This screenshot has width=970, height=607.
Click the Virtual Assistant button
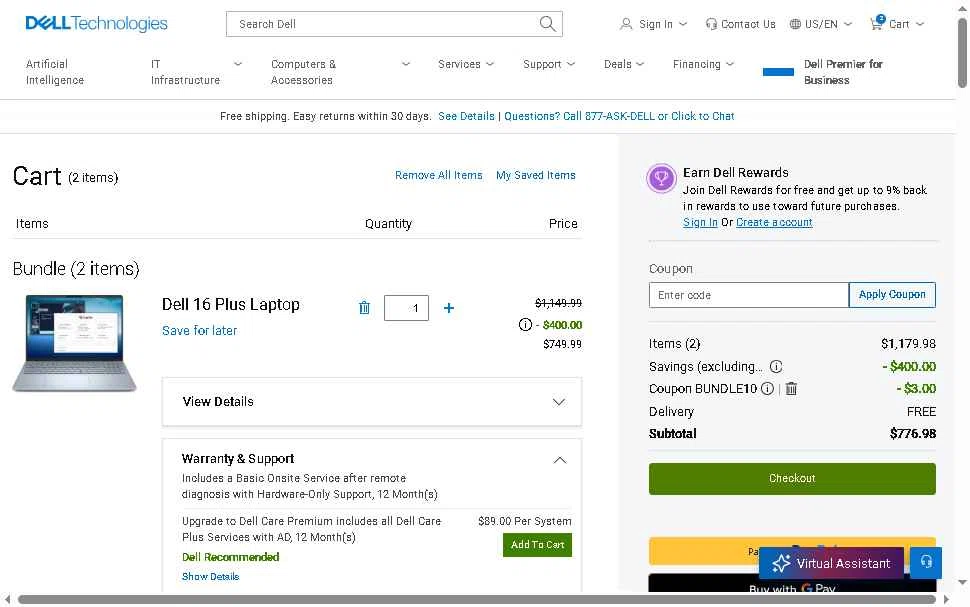coord(831,563)
